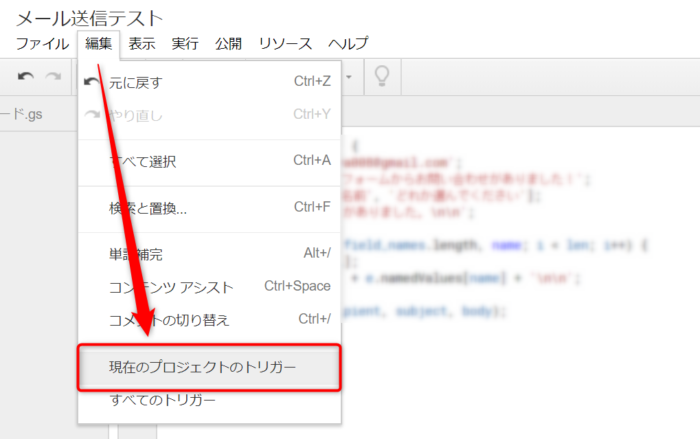The height and width of the screenshot is (439, 700).
Task: Open the リソース menu
Action: click(285, 44)
